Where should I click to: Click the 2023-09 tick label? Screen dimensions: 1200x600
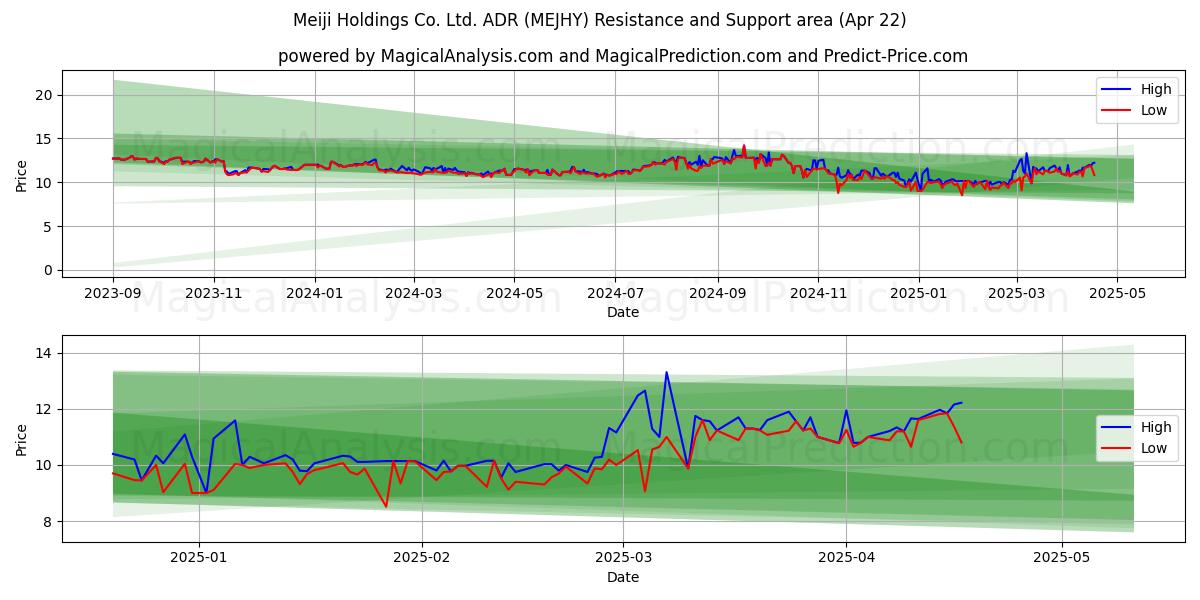(113, 293)
